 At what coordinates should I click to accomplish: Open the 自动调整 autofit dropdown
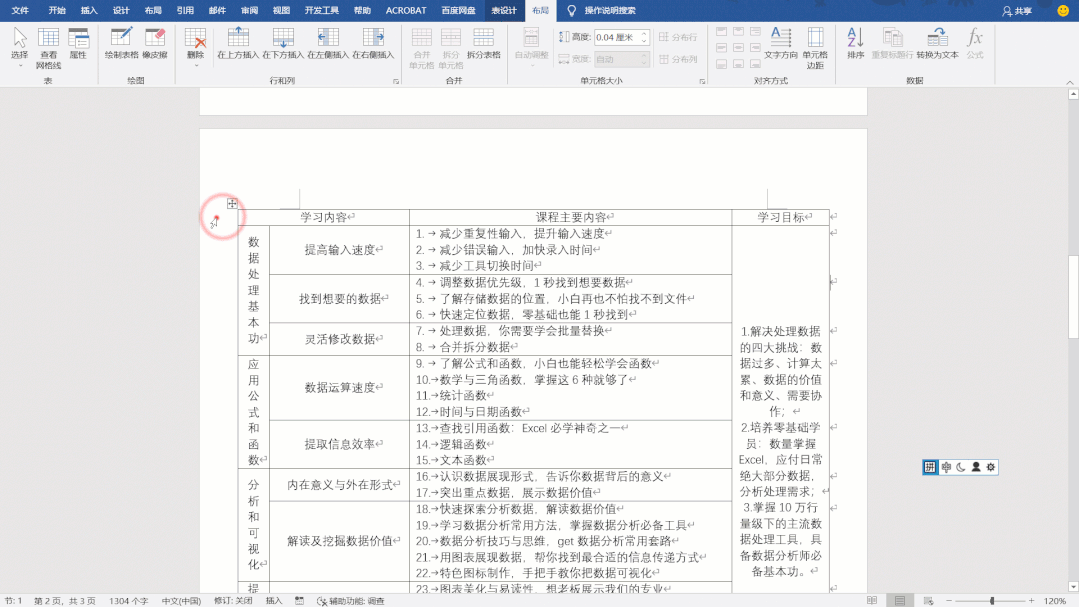[531, 47]
